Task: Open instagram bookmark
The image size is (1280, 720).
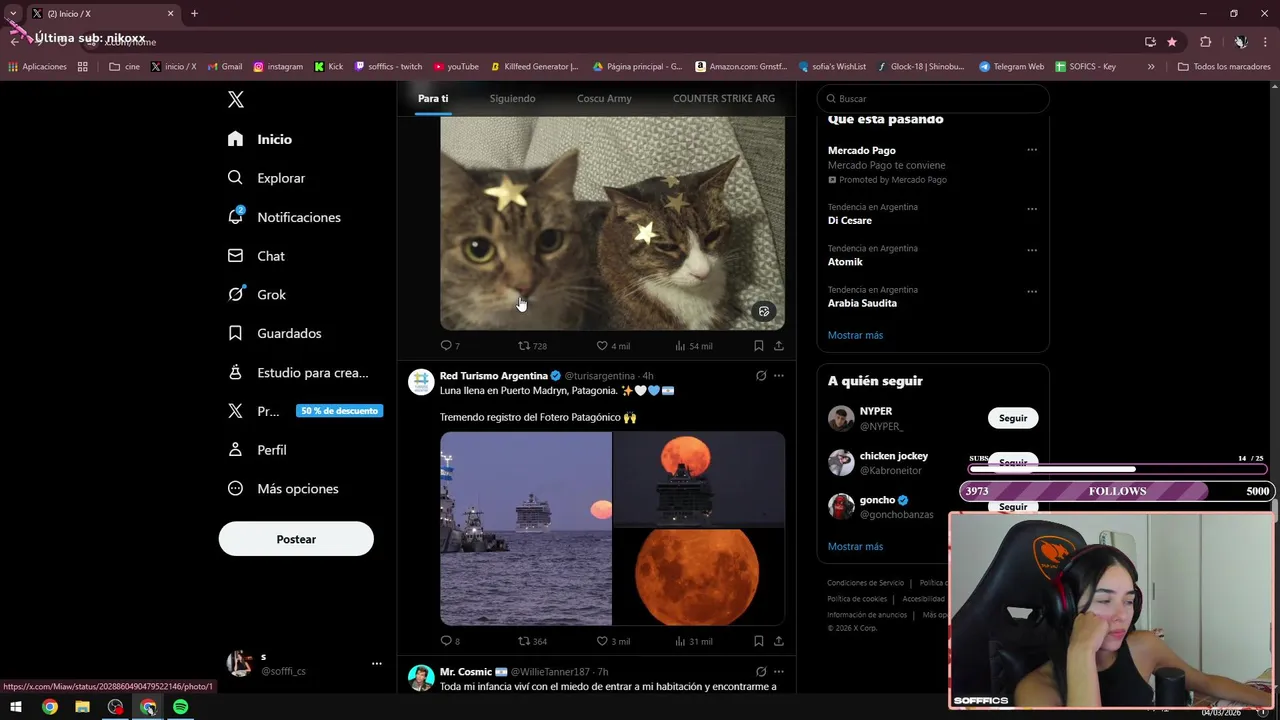Action: coord(278,67)
